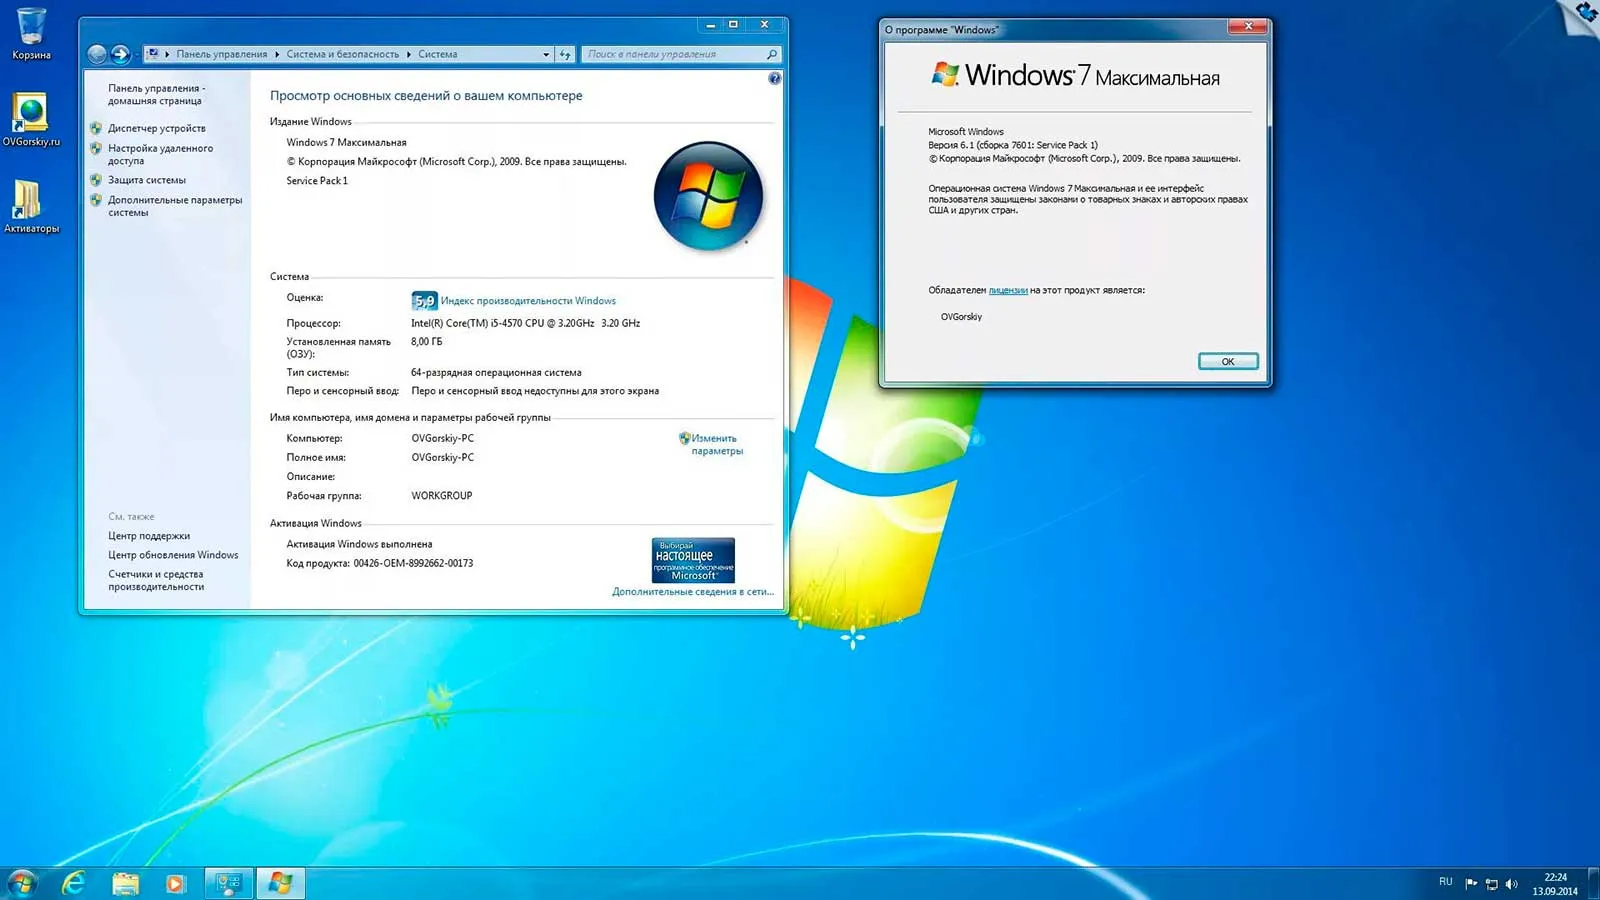Select the product ID 00426-OEM-8992662-00173 text

(413, 563)
